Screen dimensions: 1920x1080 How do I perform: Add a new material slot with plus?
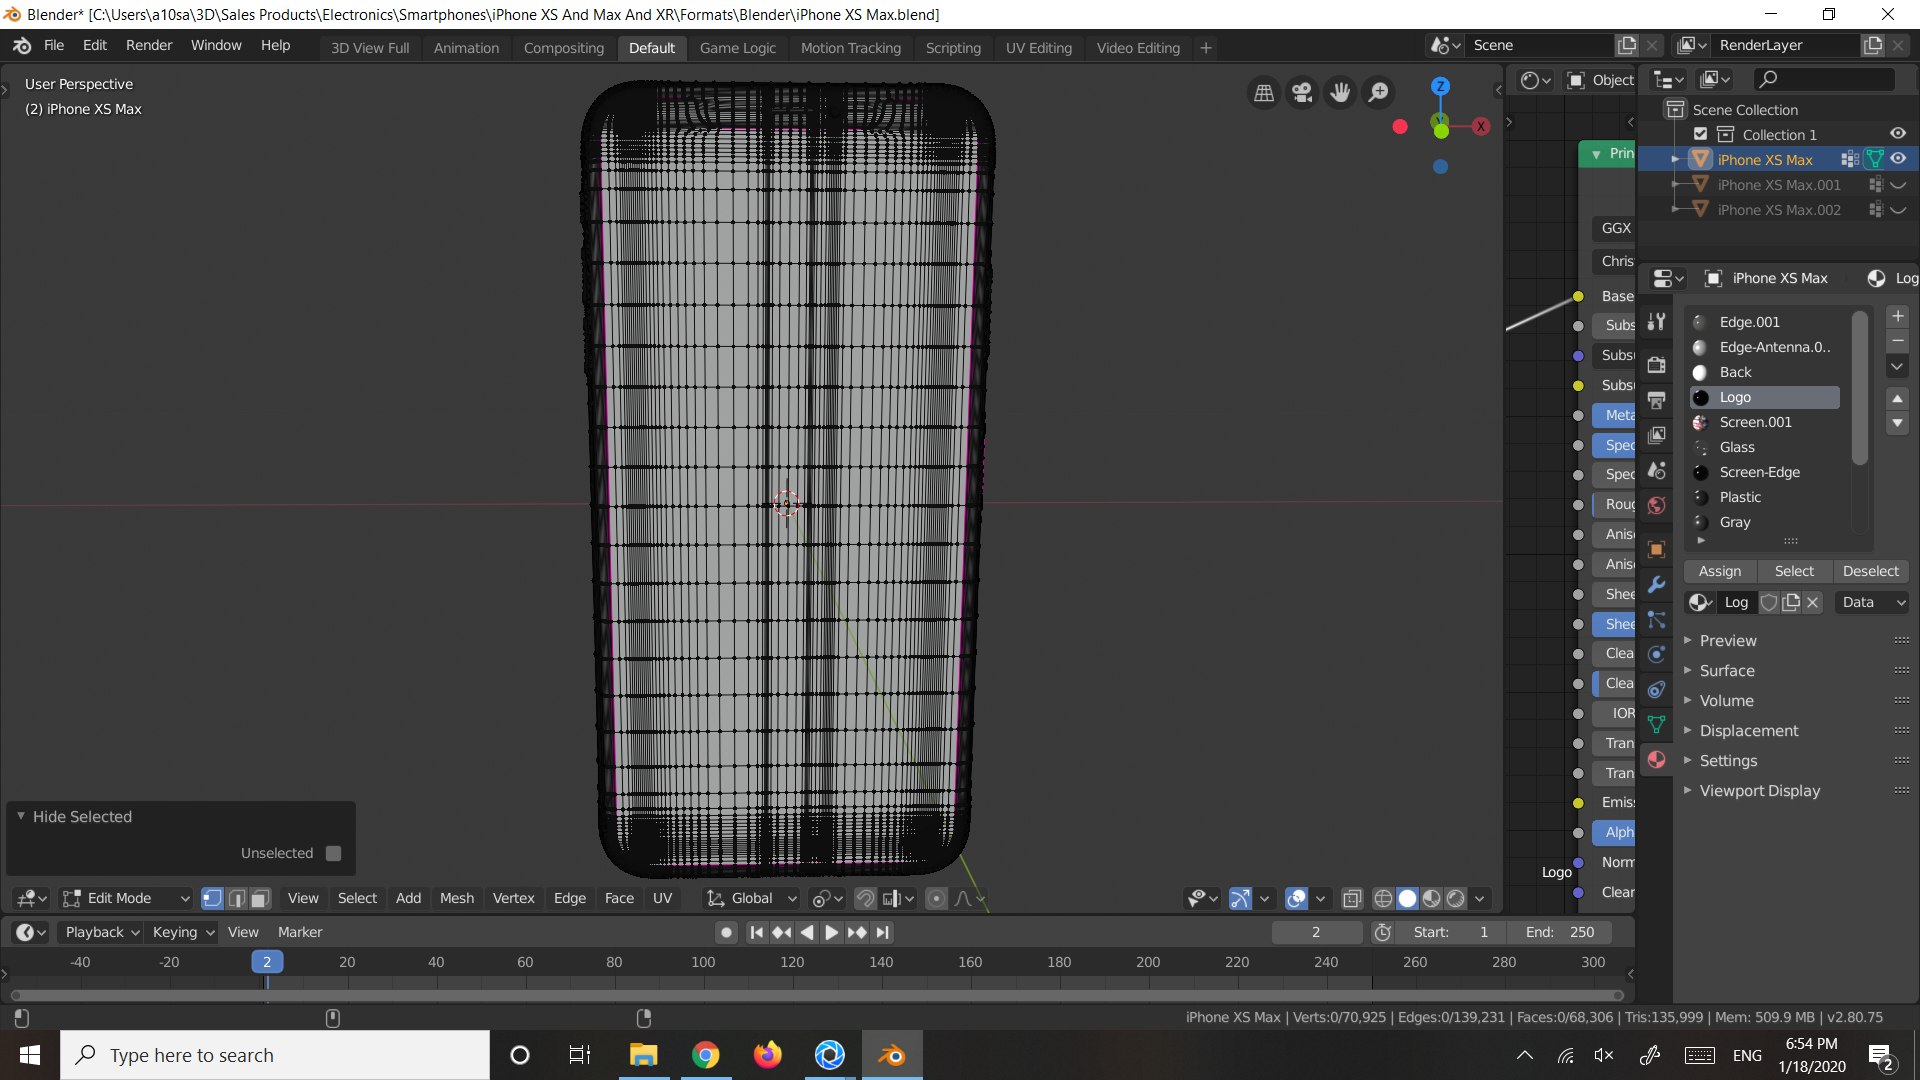1897,316
